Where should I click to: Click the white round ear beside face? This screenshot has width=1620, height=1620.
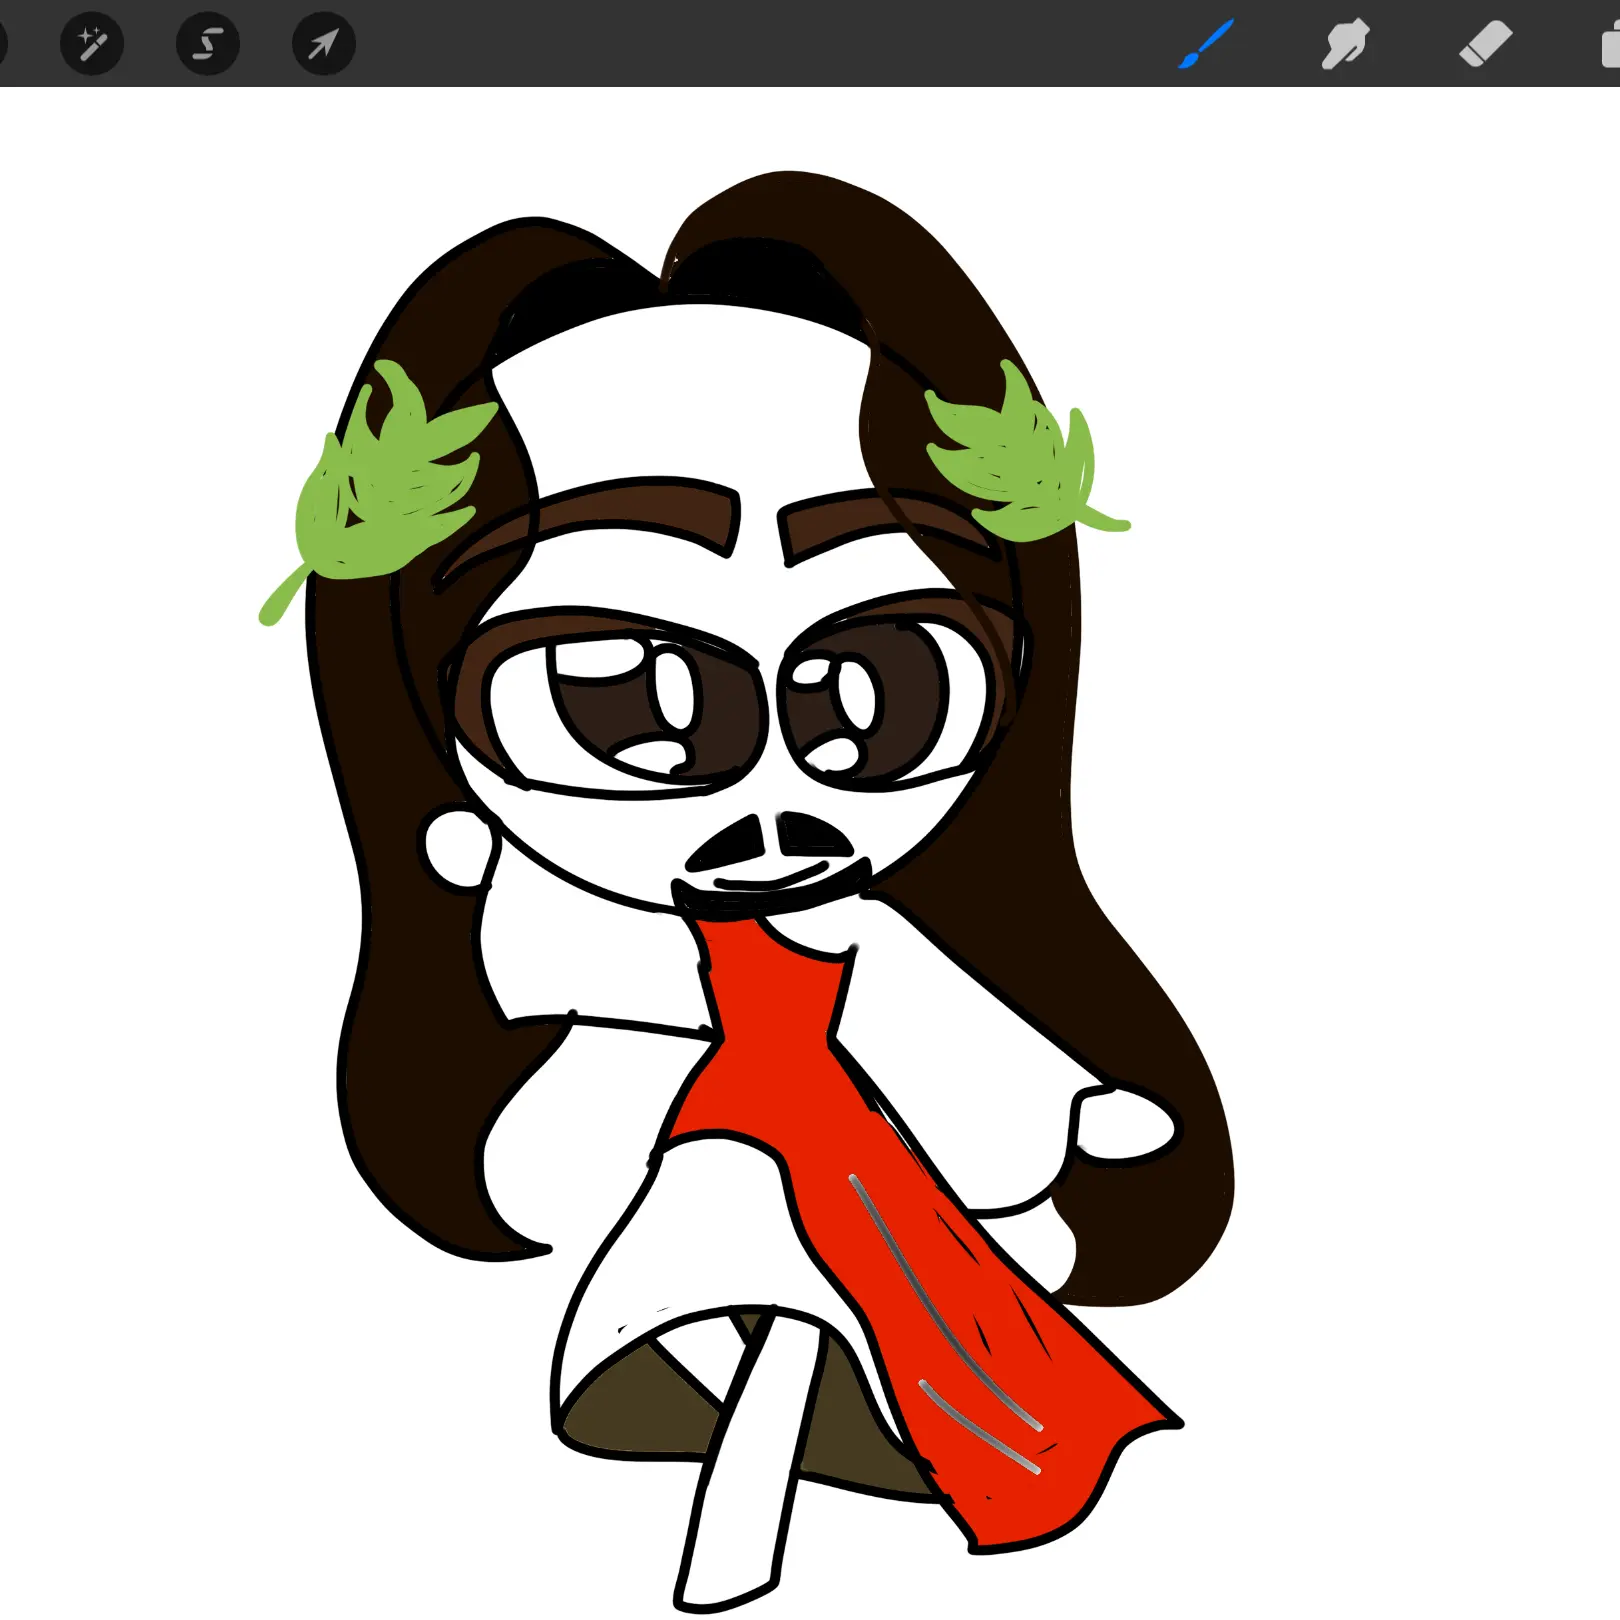pos(458,847)
